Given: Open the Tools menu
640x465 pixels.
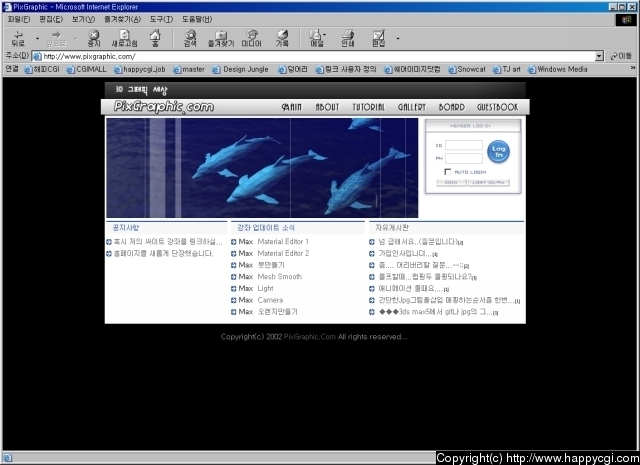Looking at the screenshot, I should (x=161, y=19).
